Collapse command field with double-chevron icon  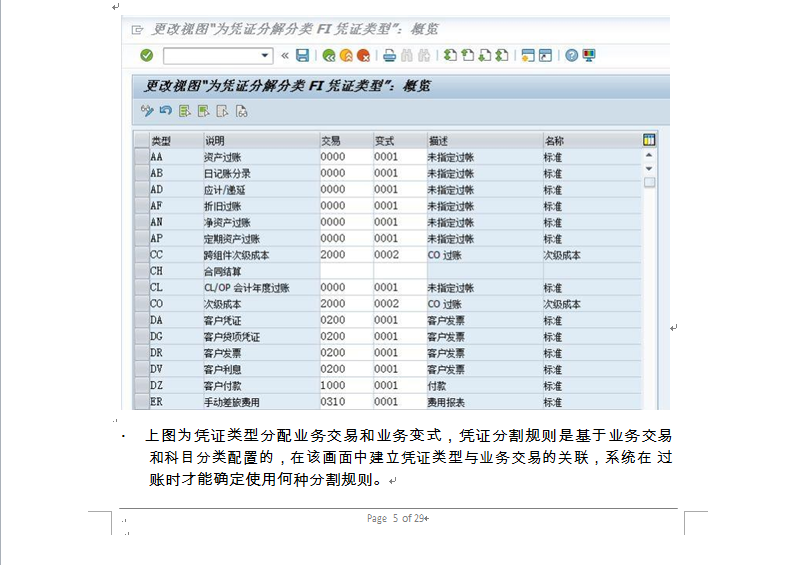coord(285,55)
